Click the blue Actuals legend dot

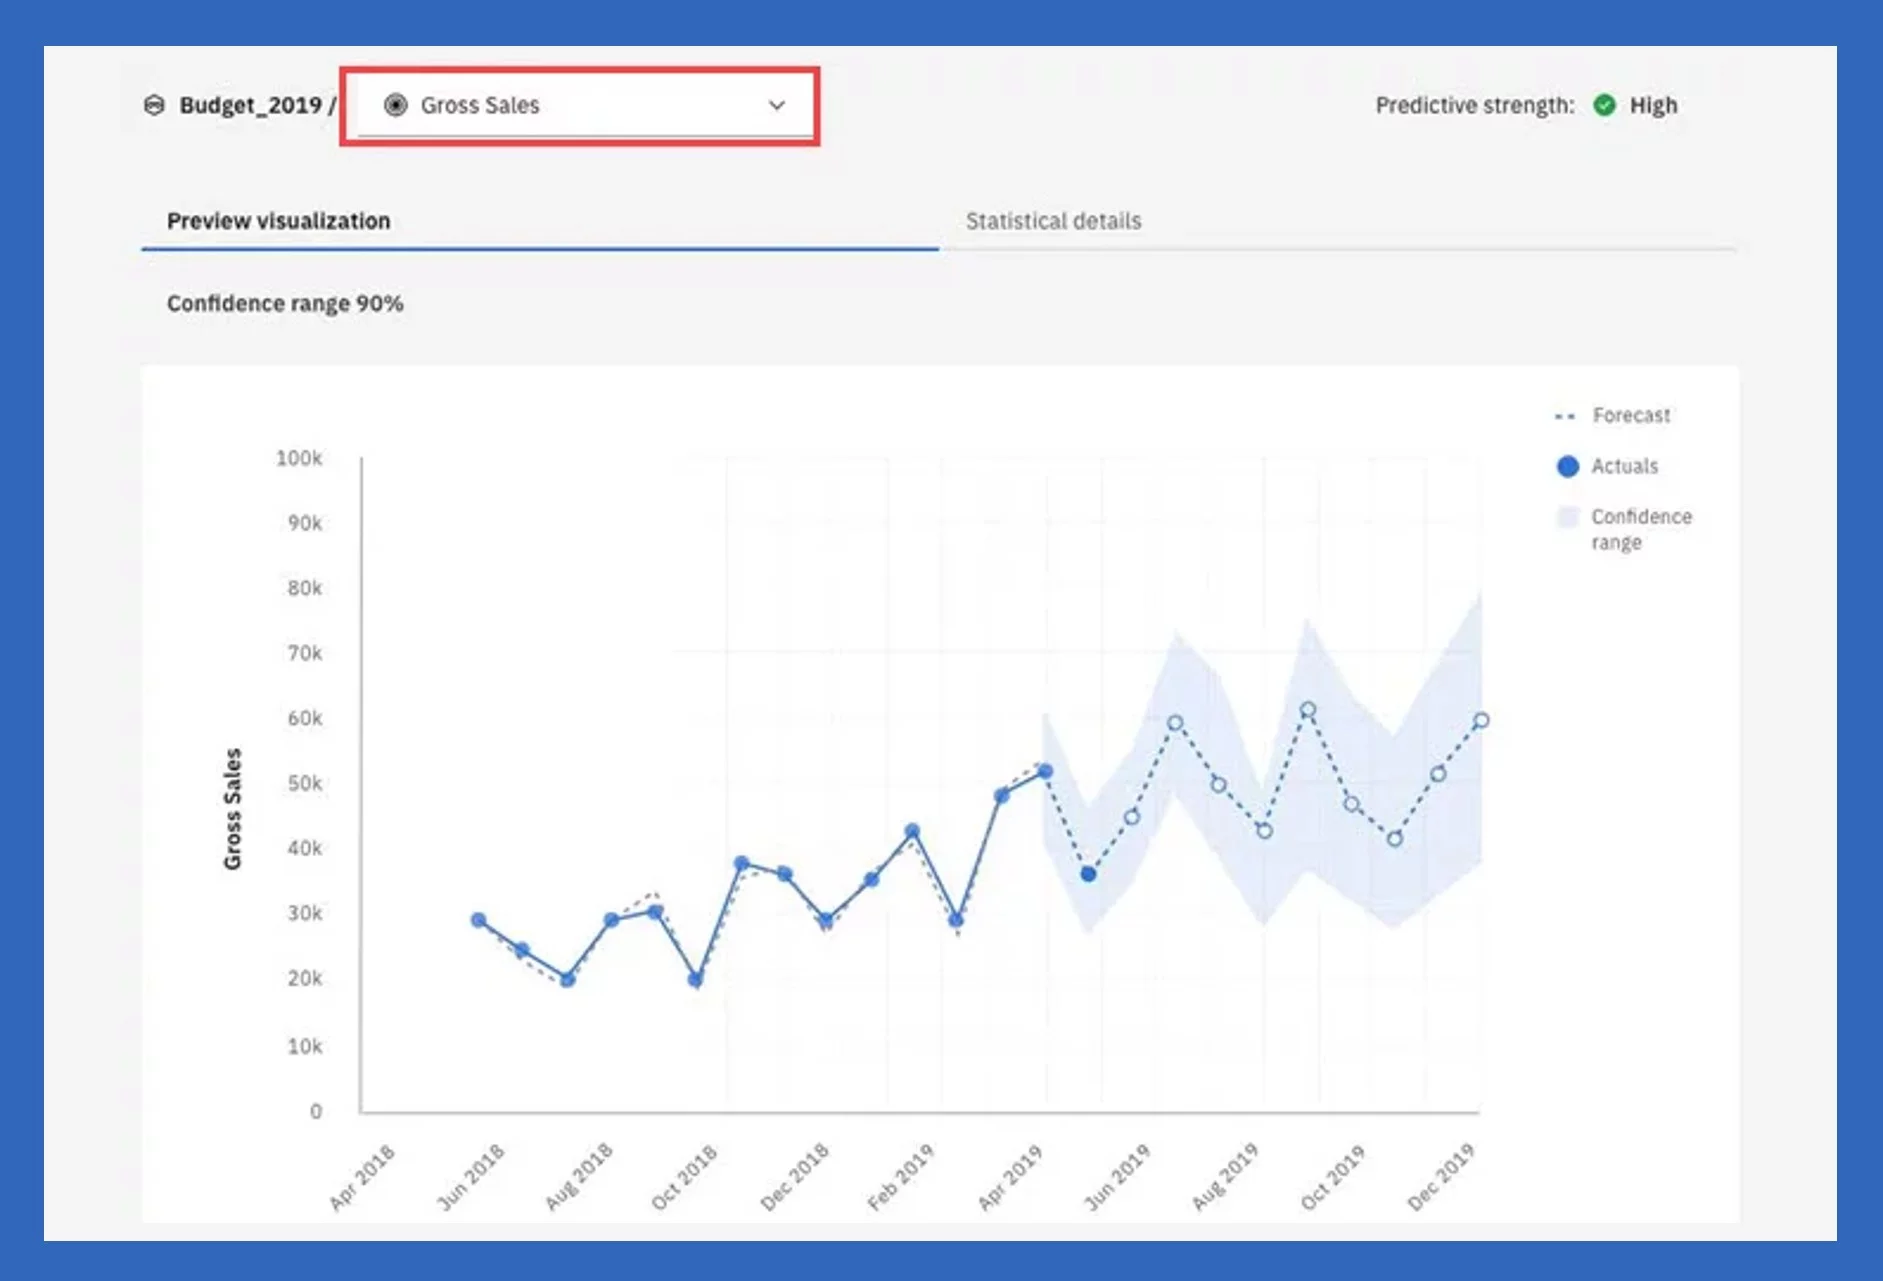pyautogui.click(x=1567, y=466)
